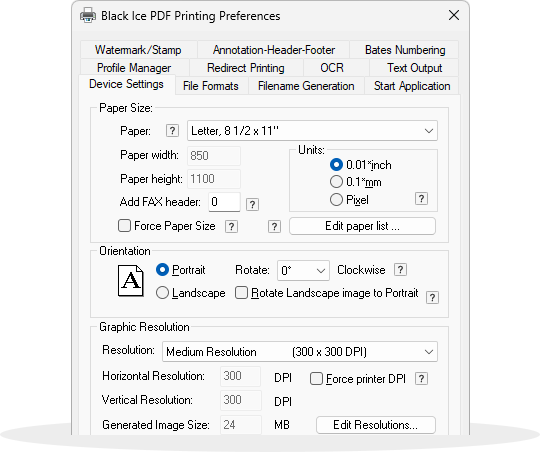This screenshot has height=452, width=540.
Task: Click the Clockwise label
Action: (x=361, y=270)
